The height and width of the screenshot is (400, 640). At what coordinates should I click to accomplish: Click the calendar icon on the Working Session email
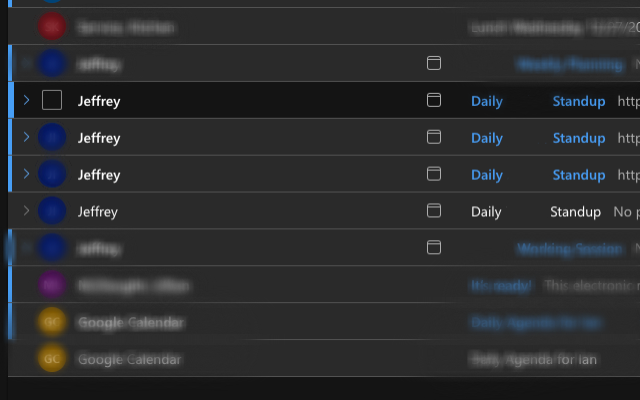pos(434,247)
